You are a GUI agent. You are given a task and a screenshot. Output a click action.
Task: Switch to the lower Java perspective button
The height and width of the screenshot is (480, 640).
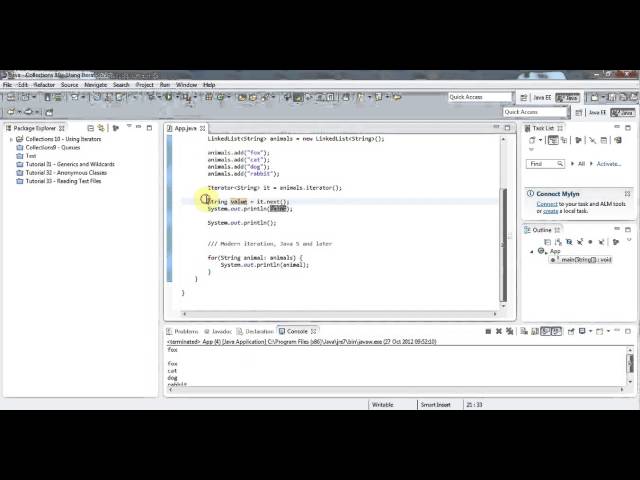tap(623, 112)
